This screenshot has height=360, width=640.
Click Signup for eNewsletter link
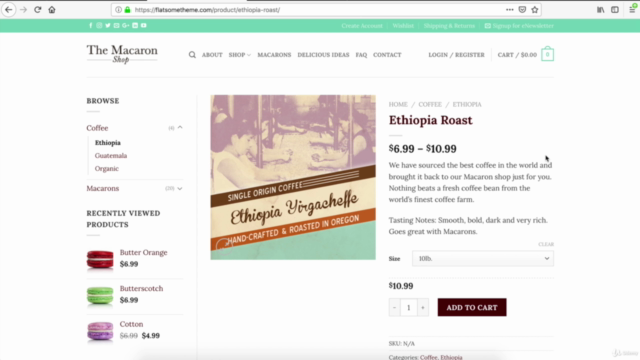[519, 26]
